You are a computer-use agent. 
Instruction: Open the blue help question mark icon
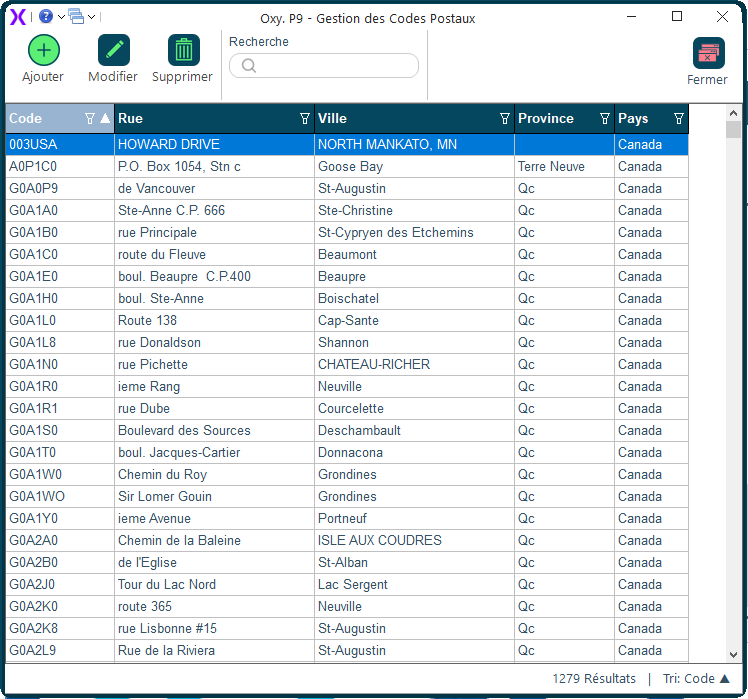(x=46, y=17)
